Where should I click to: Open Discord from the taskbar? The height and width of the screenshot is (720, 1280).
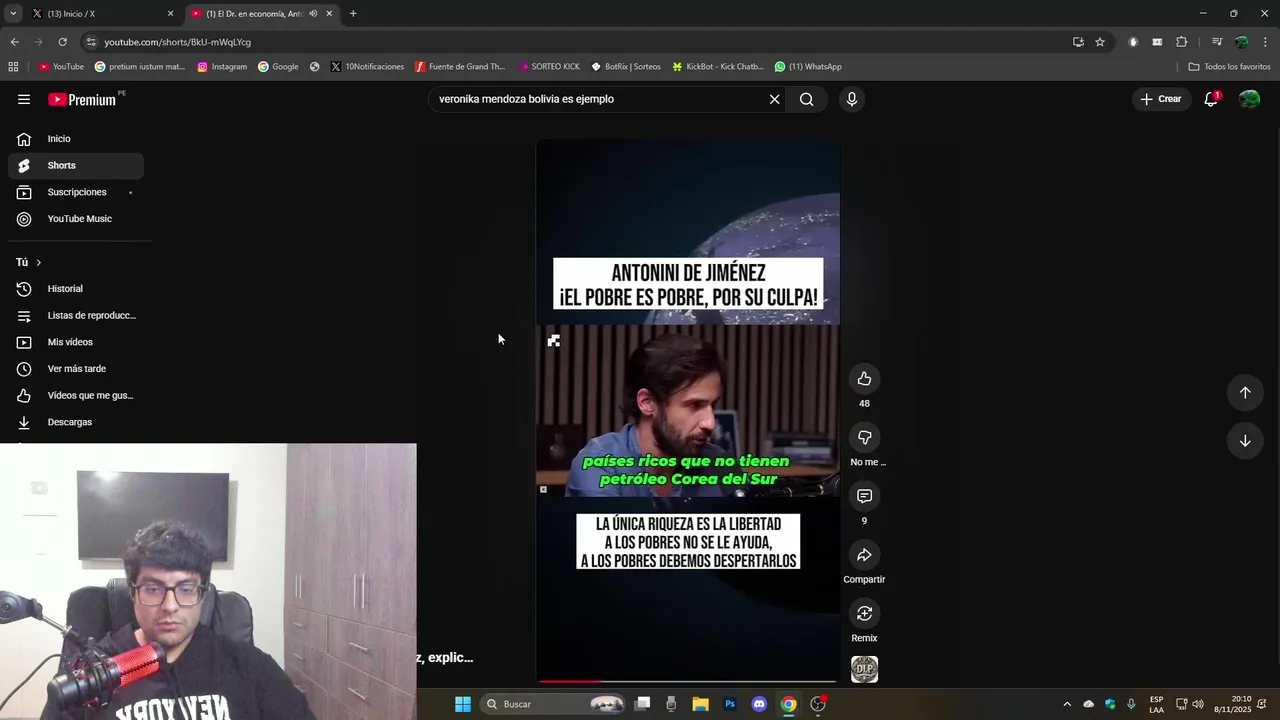(759, 704)
